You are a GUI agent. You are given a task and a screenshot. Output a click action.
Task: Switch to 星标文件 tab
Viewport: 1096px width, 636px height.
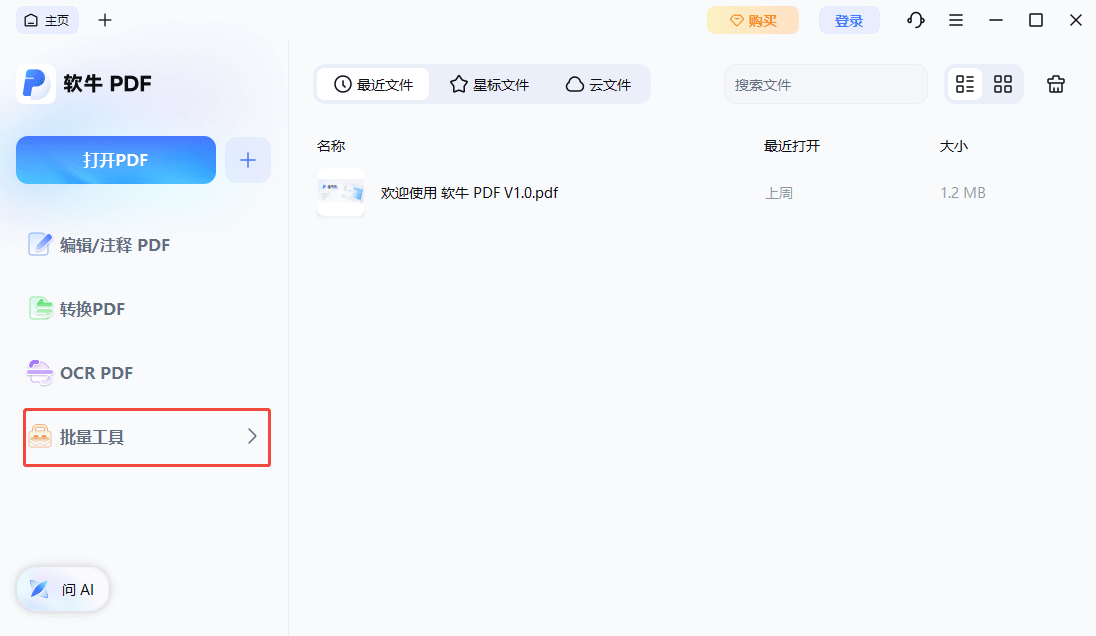(489, 85)
